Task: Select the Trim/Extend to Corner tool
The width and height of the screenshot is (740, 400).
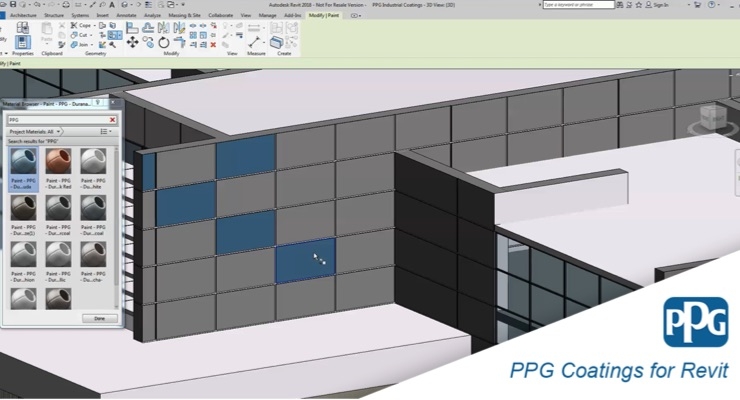Action: 179,43
